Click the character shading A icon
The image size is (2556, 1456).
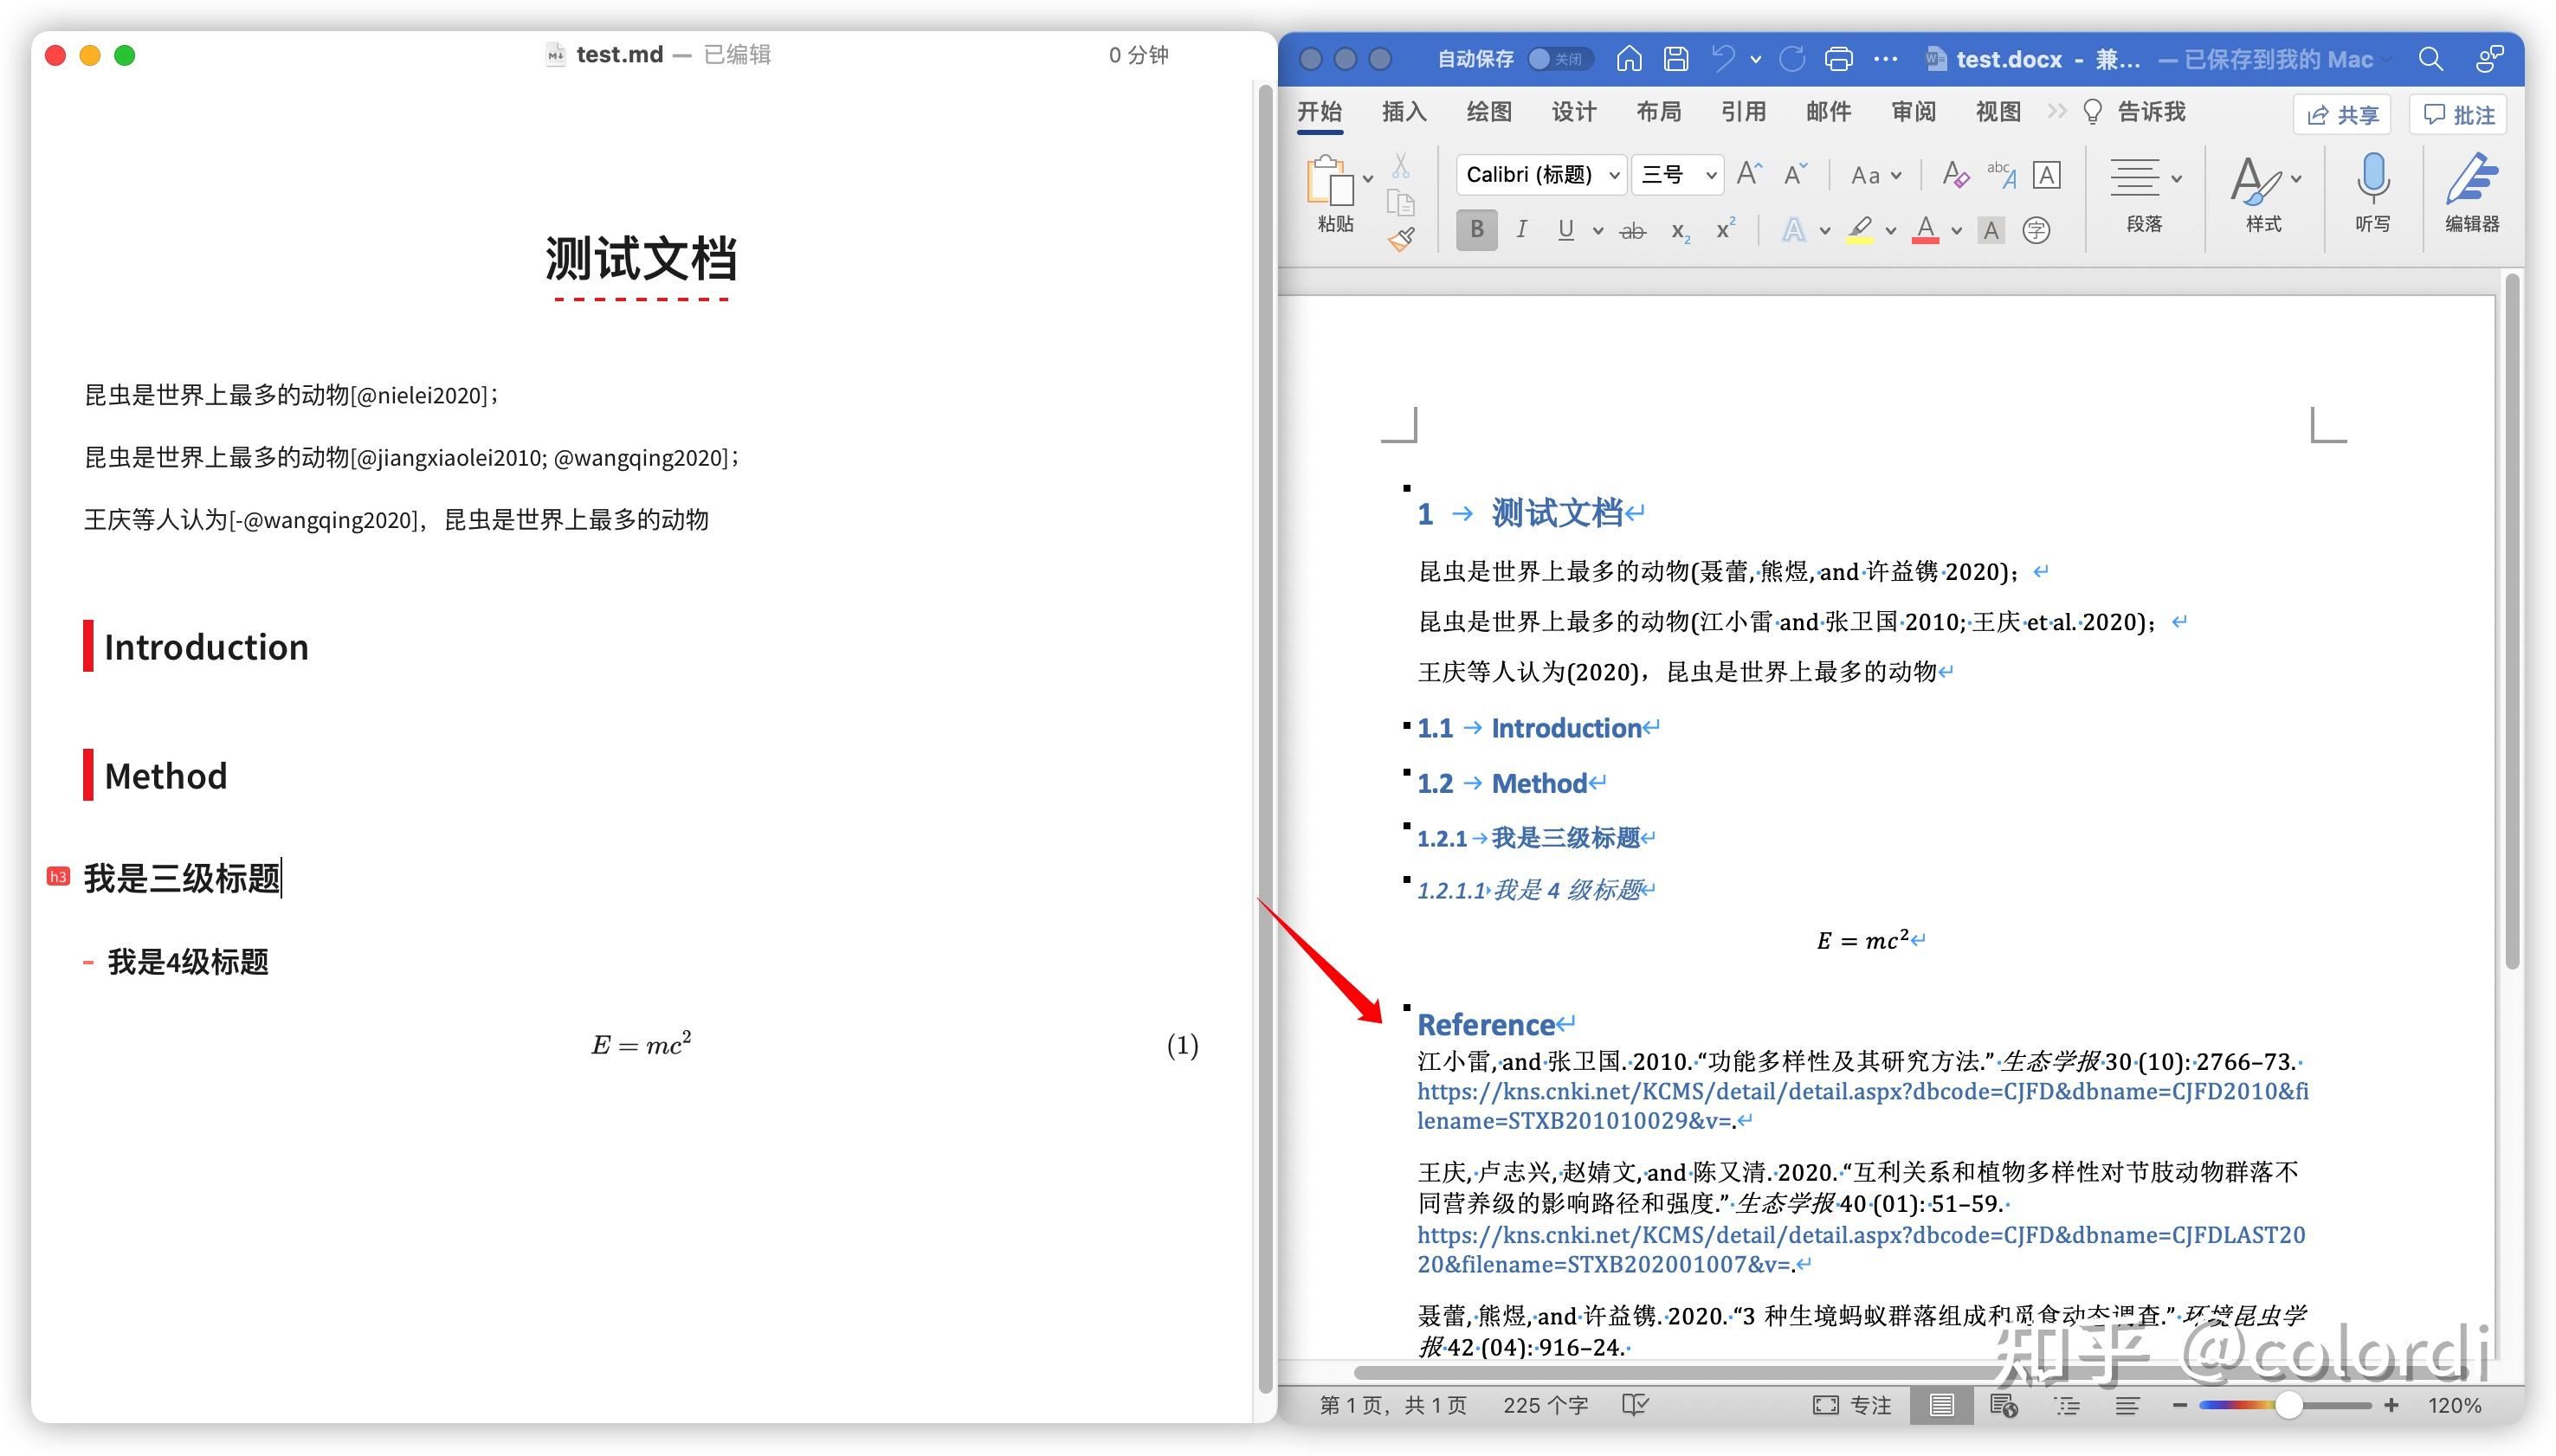[1991, 231]
